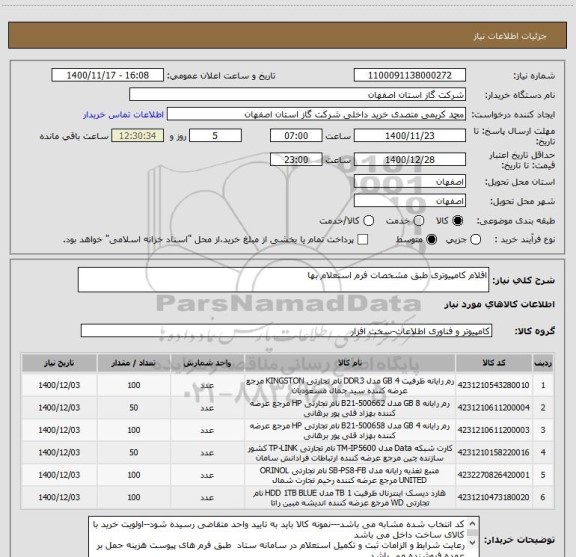The width and height of the screenshot is (576, 557).
Task: Click product code 4231210611200003
Action: click(493, 430)
